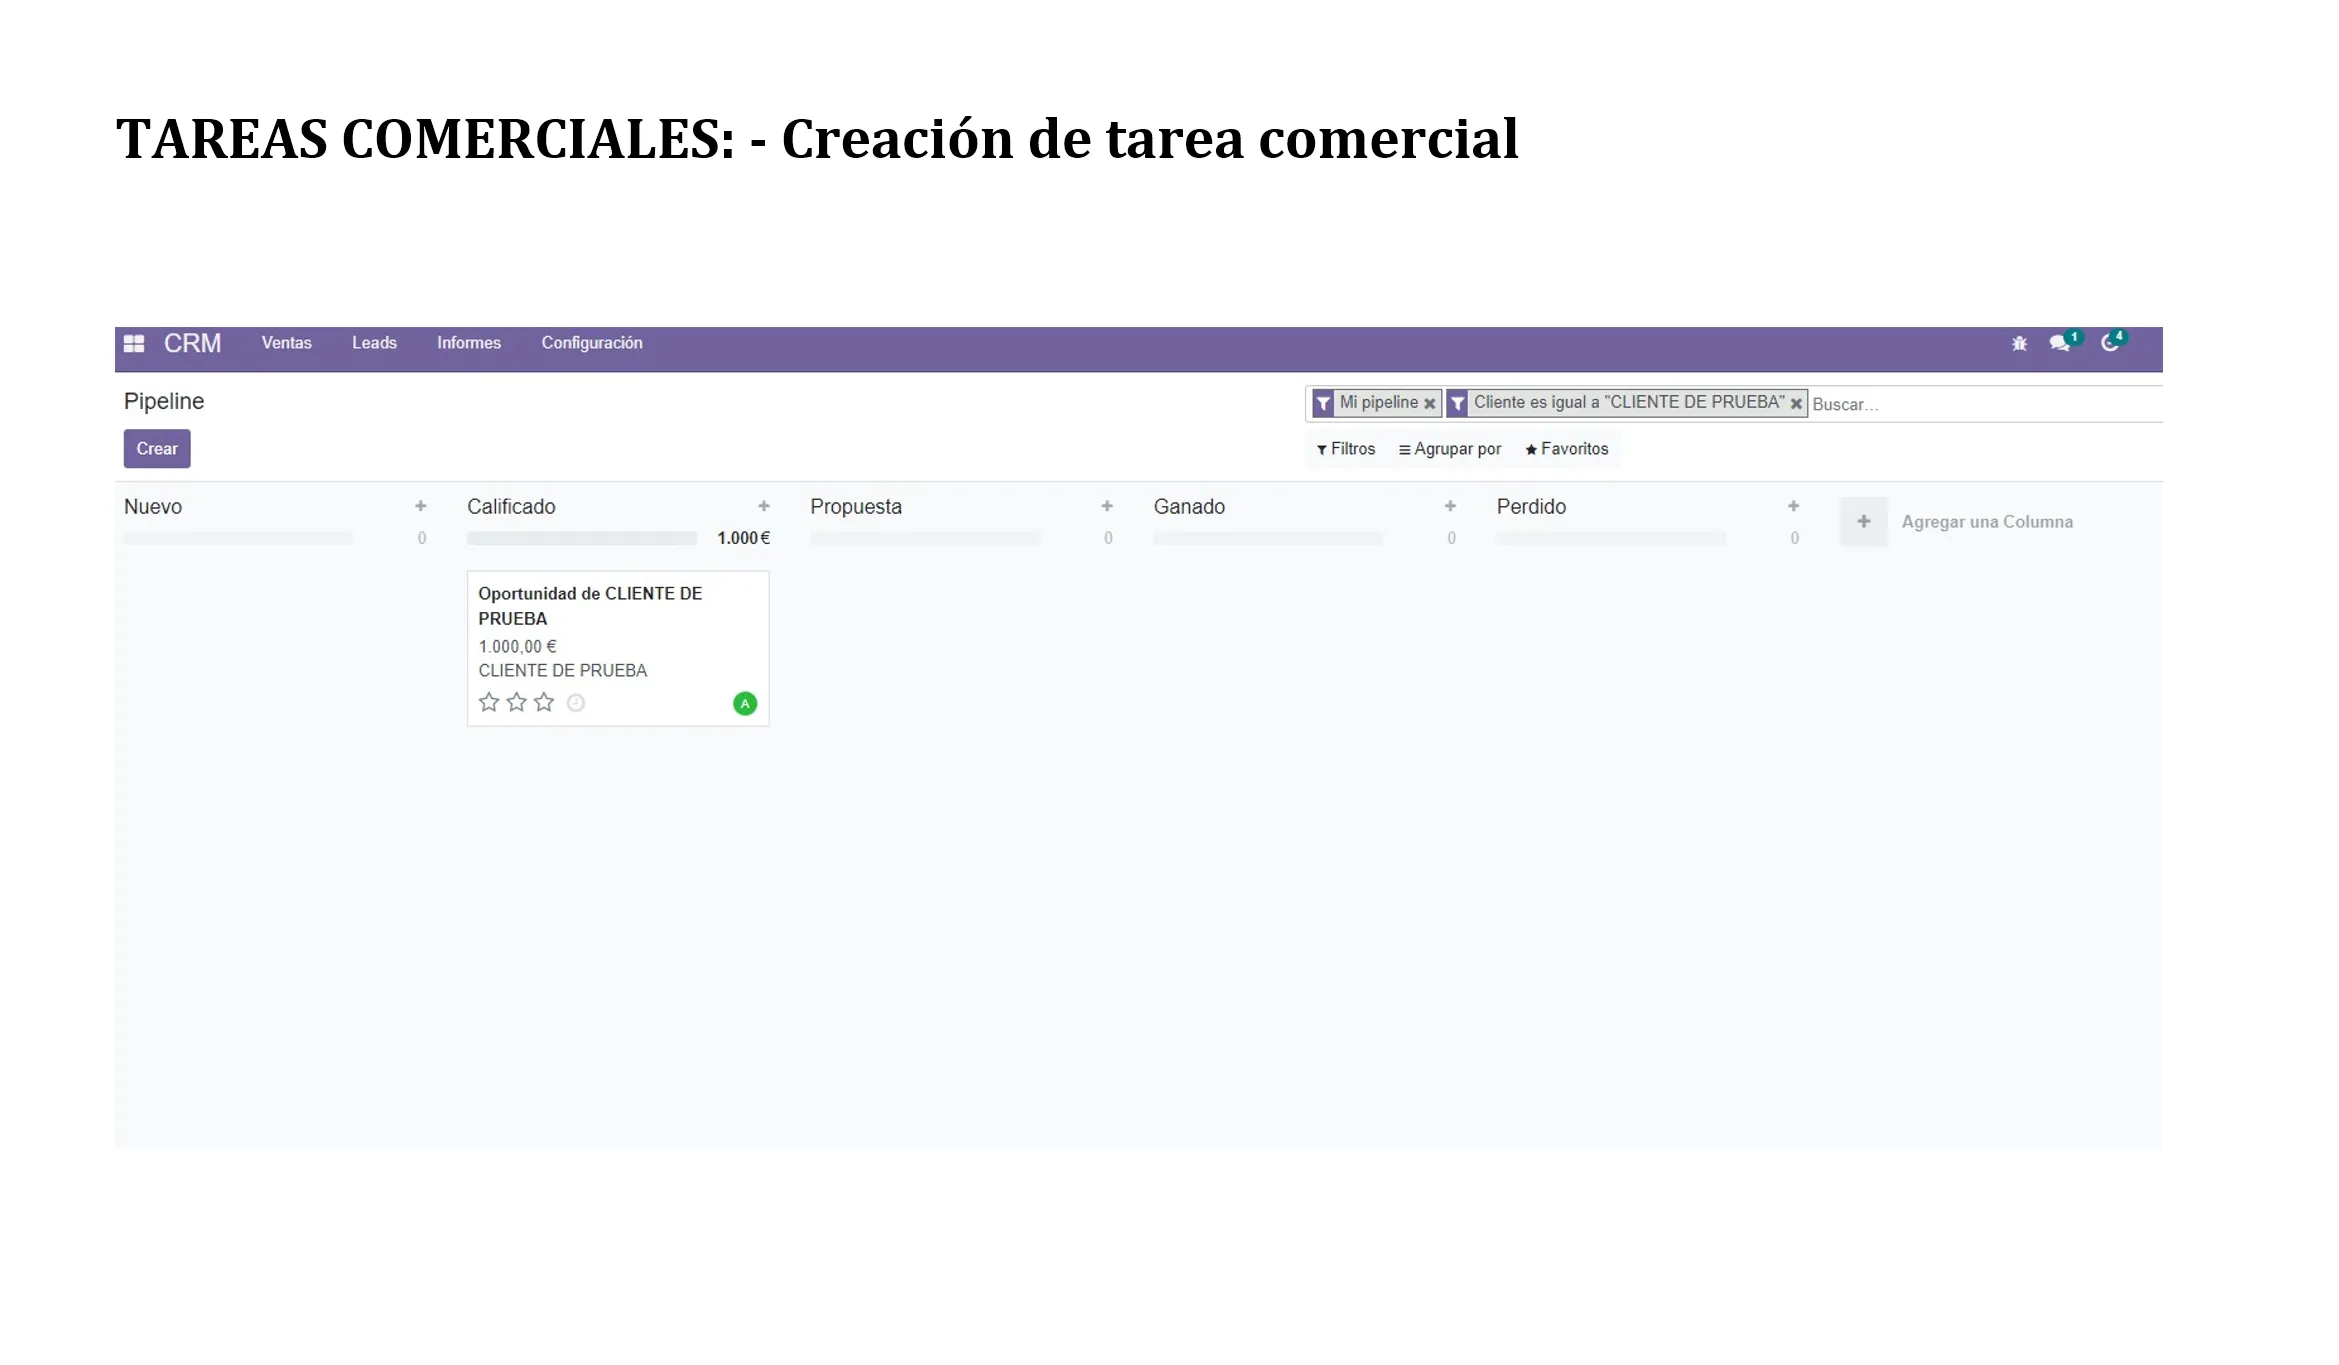Open the apps grid menu icon
The width and height of the screenshot is (2339, 1365).
[134, 343]
